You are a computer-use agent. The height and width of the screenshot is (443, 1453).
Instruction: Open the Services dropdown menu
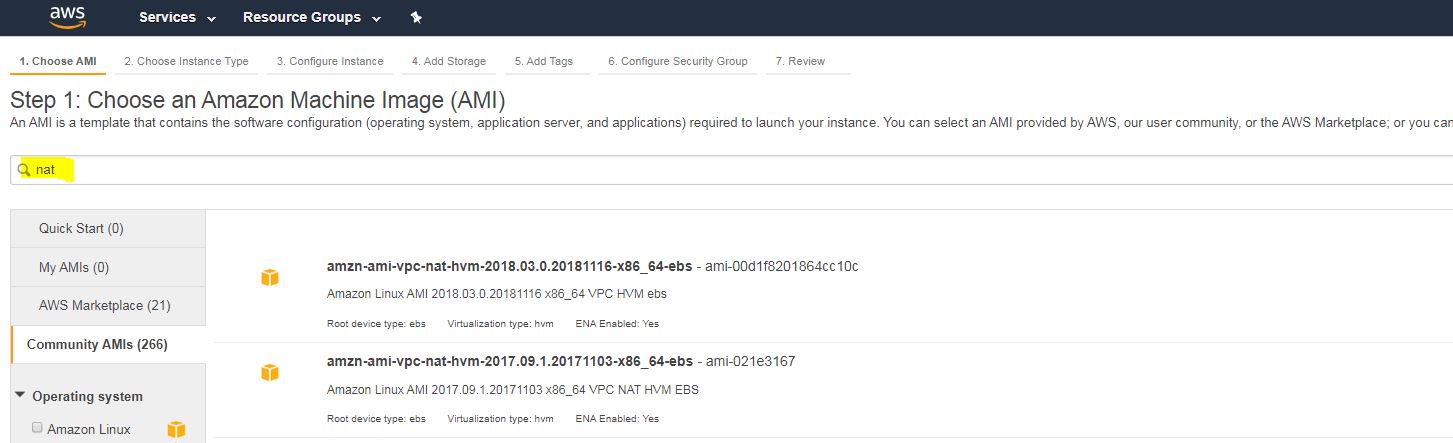[x=177, y=18]
